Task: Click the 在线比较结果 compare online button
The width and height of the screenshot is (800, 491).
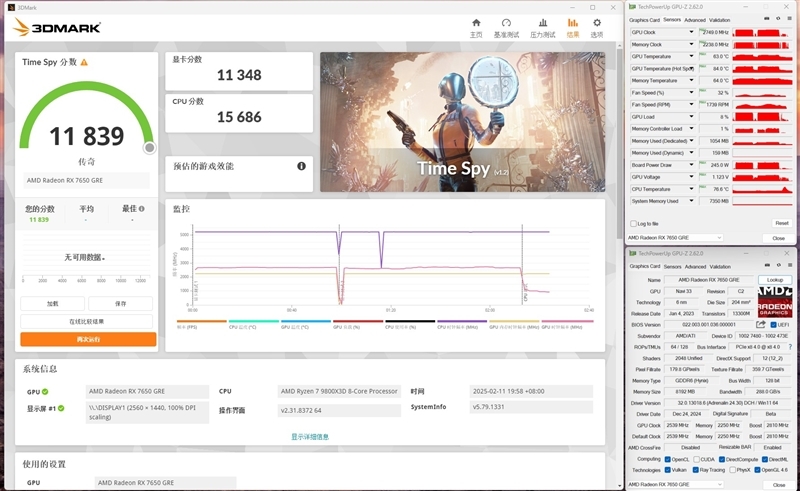Action: click(x=87, y=322)
